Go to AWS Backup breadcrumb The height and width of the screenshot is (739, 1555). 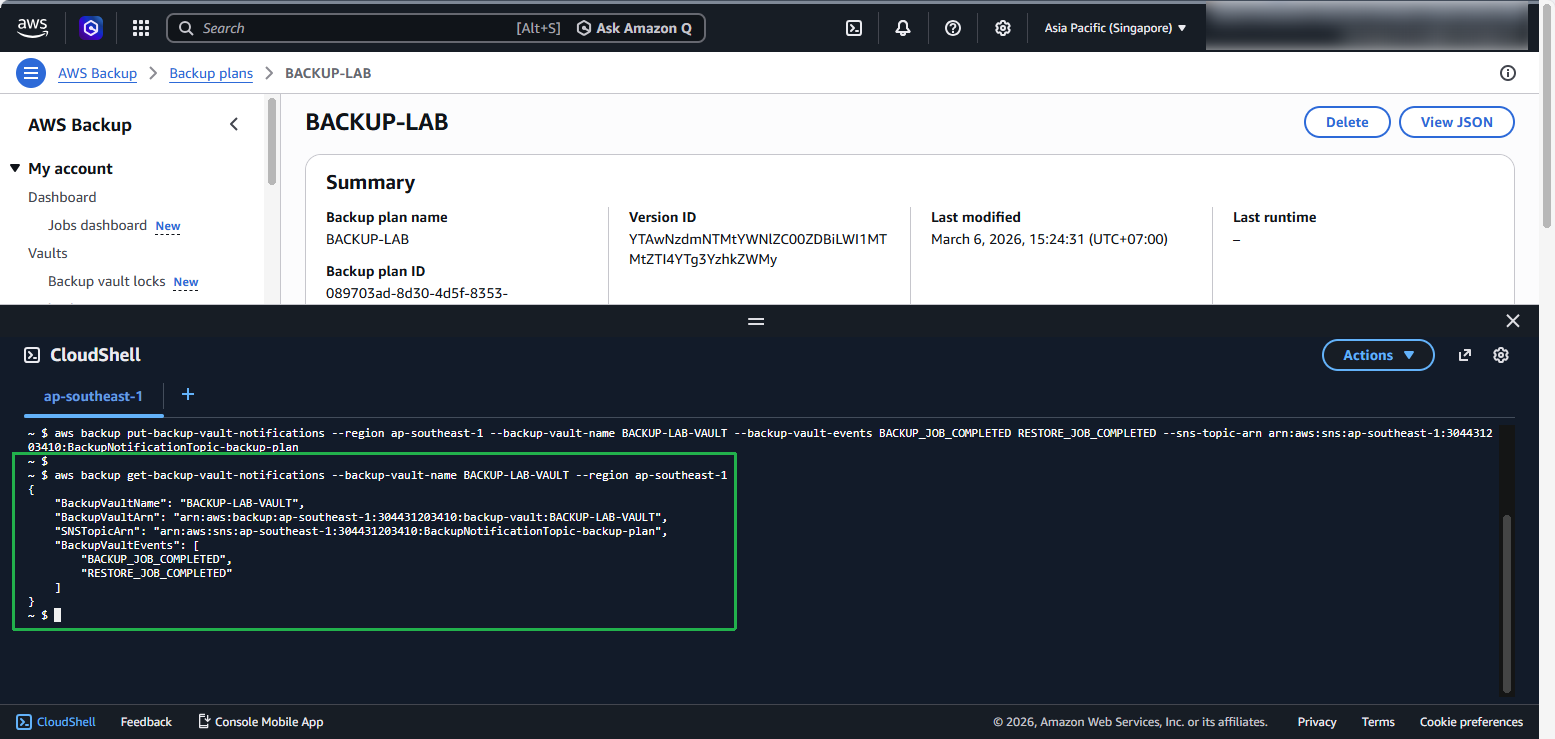point(97,73)
